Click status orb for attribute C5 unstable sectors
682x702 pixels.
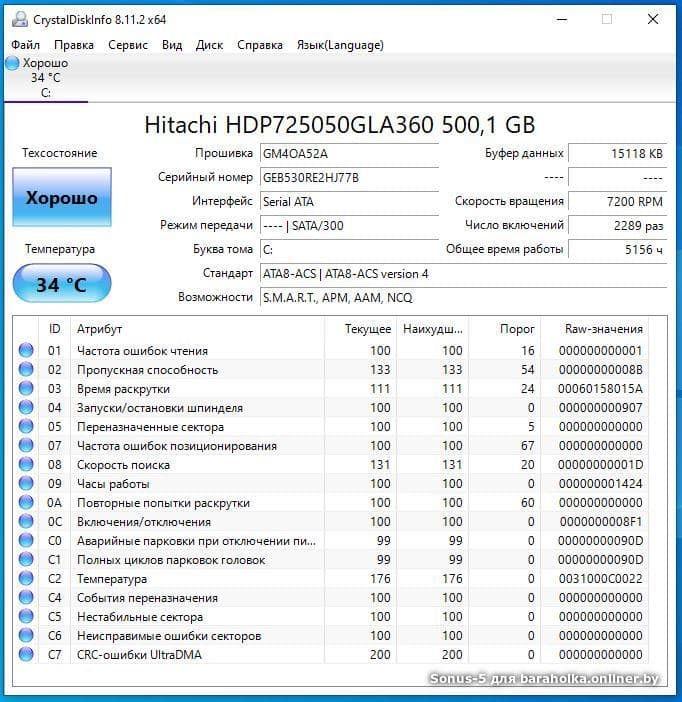point(26,616)
